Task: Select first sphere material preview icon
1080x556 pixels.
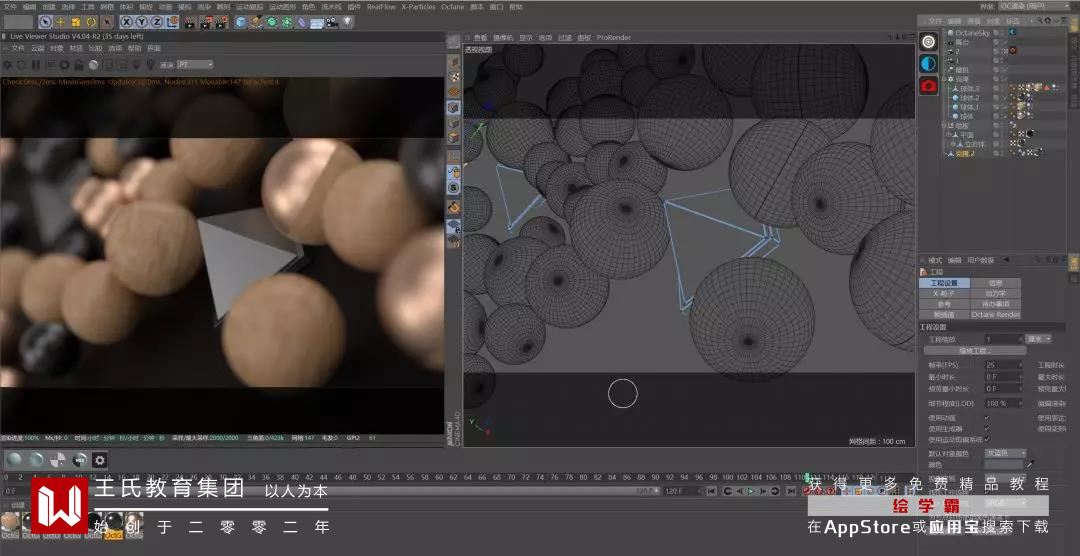Action: 14,460
